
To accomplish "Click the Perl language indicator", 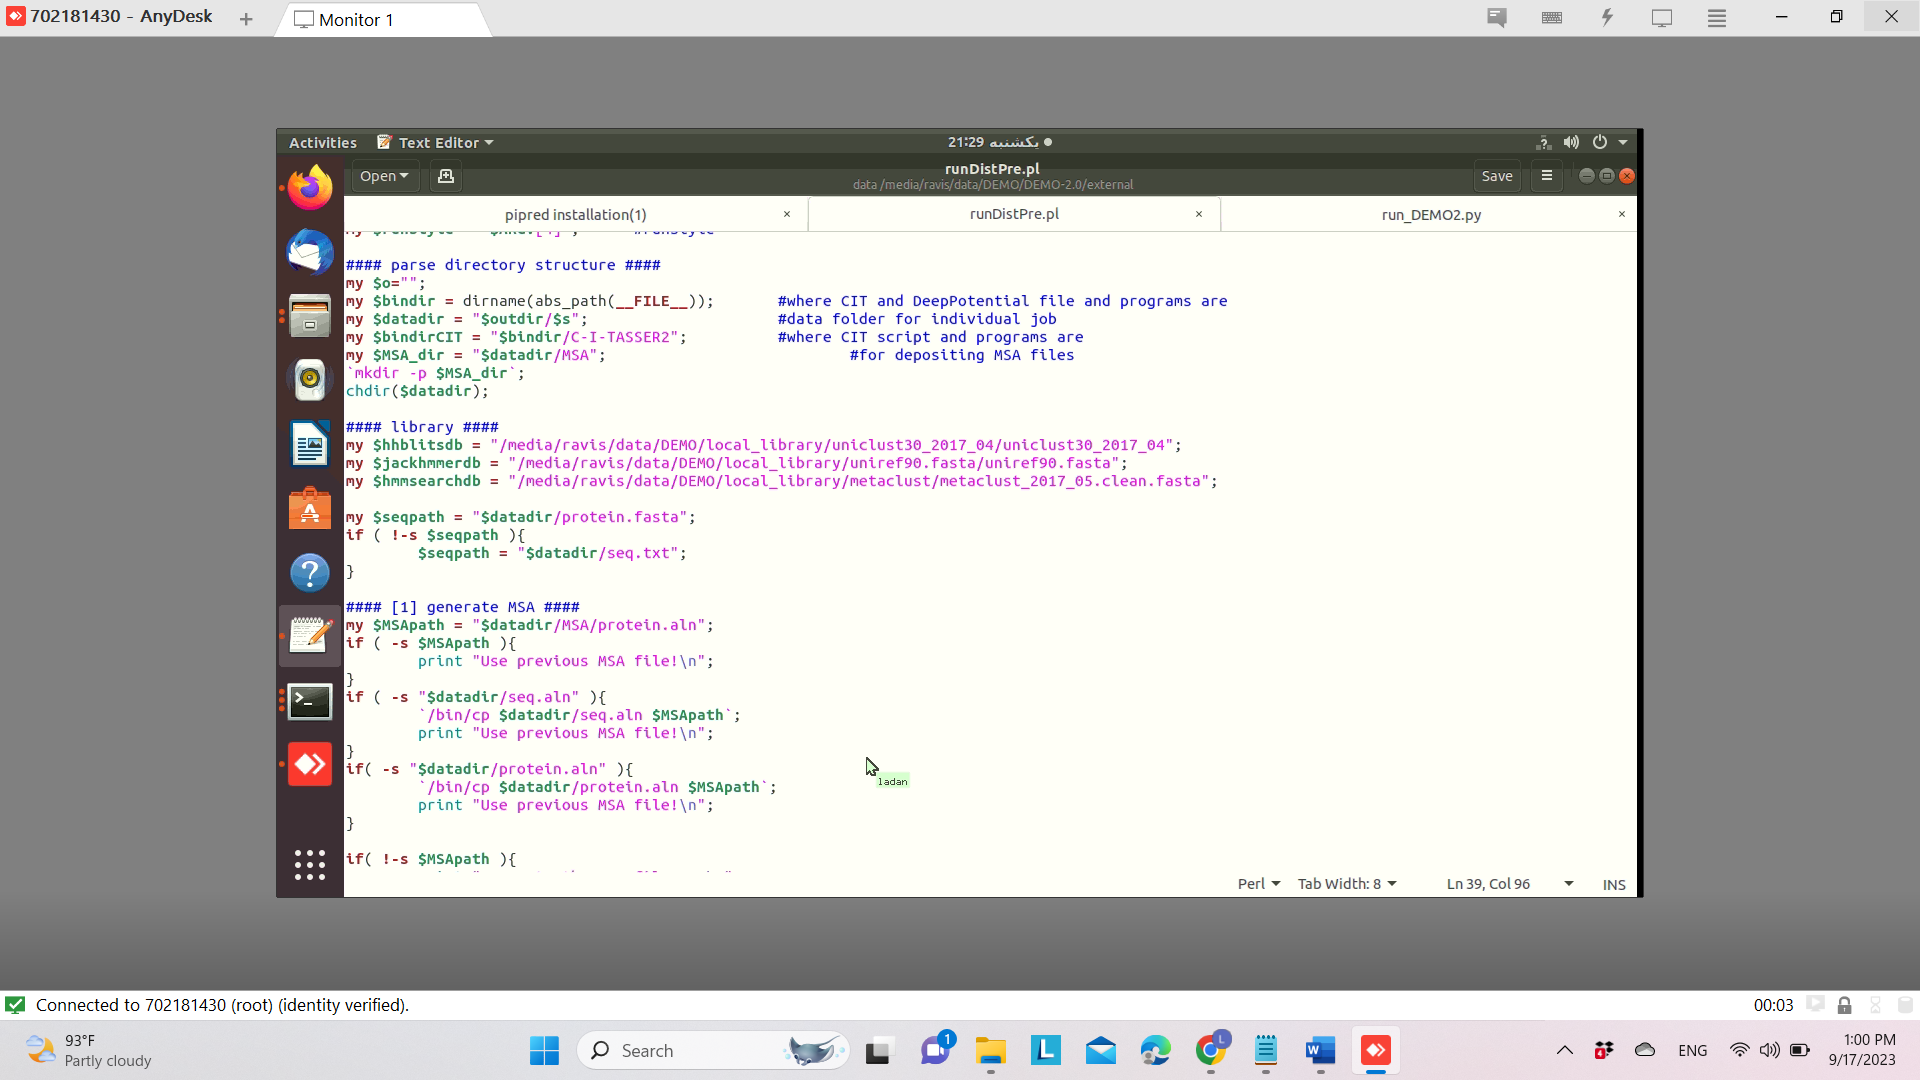I will [1255, 886].
